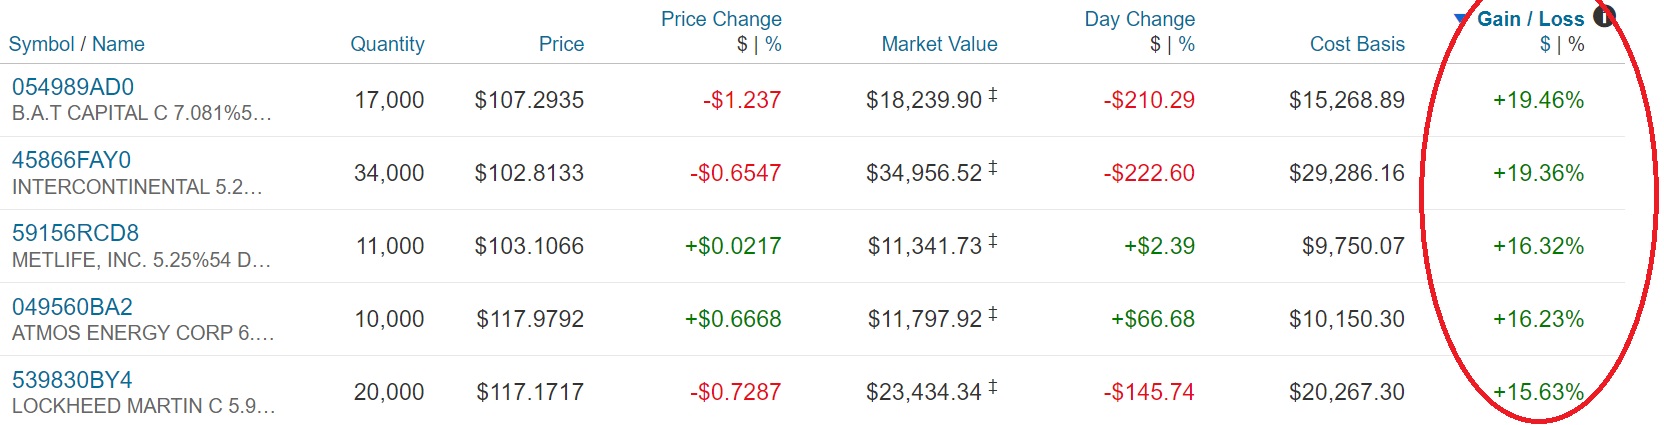The width and height of the screenshot is (1664, 425).
Task: Sort by the Cost Basis column header
Action: (1357, 44)
